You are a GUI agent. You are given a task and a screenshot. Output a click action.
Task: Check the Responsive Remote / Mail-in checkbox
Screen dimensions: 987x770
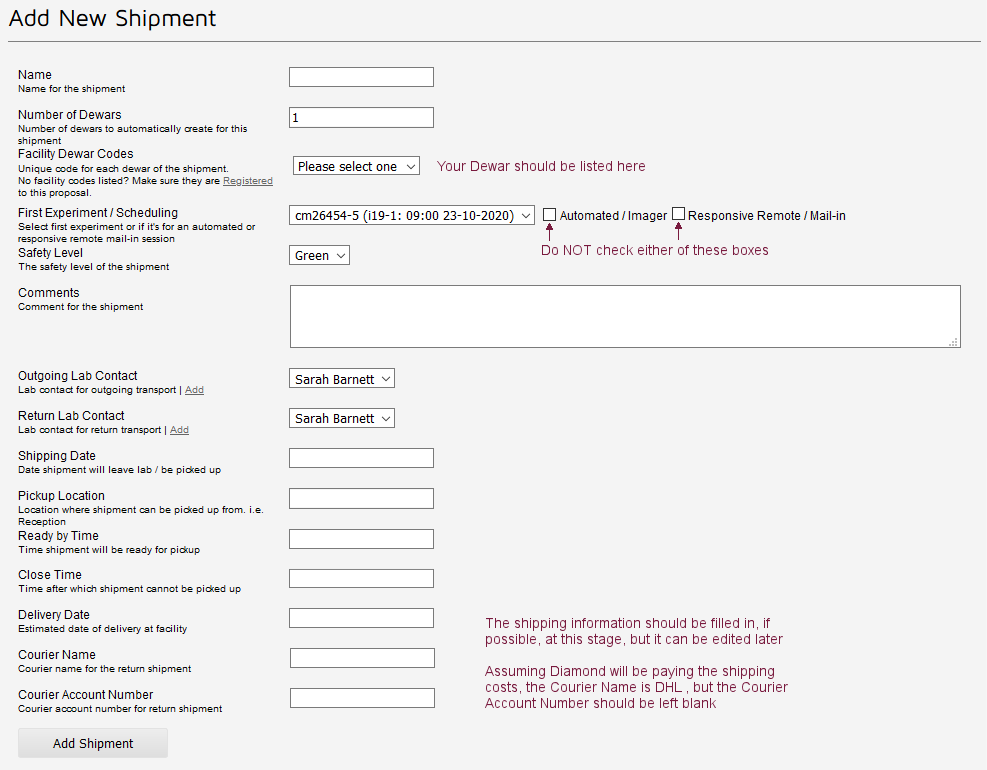click(678, 214)
